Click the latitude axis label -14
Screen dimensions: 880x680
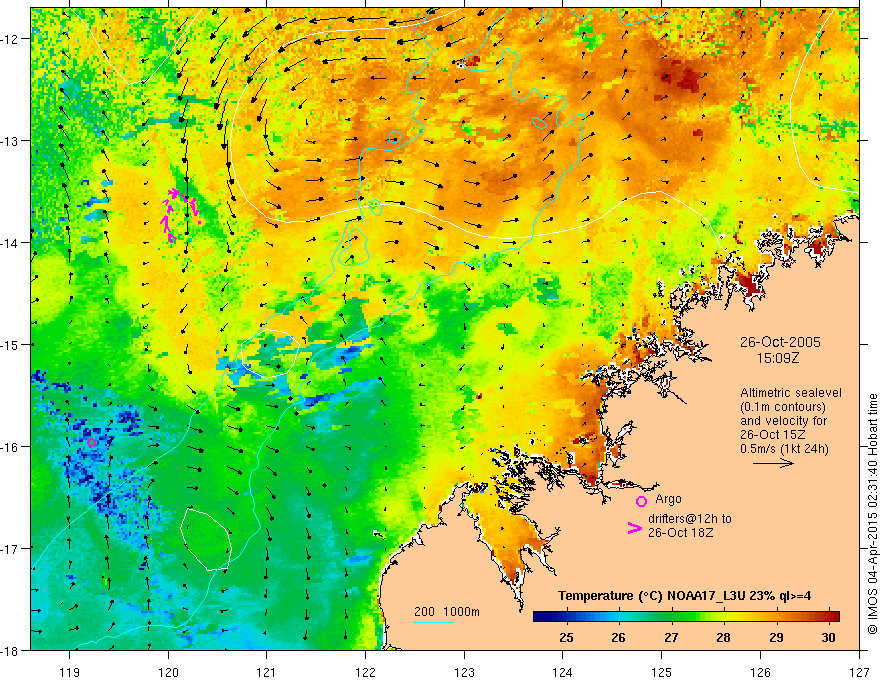[x=10, y=242]
